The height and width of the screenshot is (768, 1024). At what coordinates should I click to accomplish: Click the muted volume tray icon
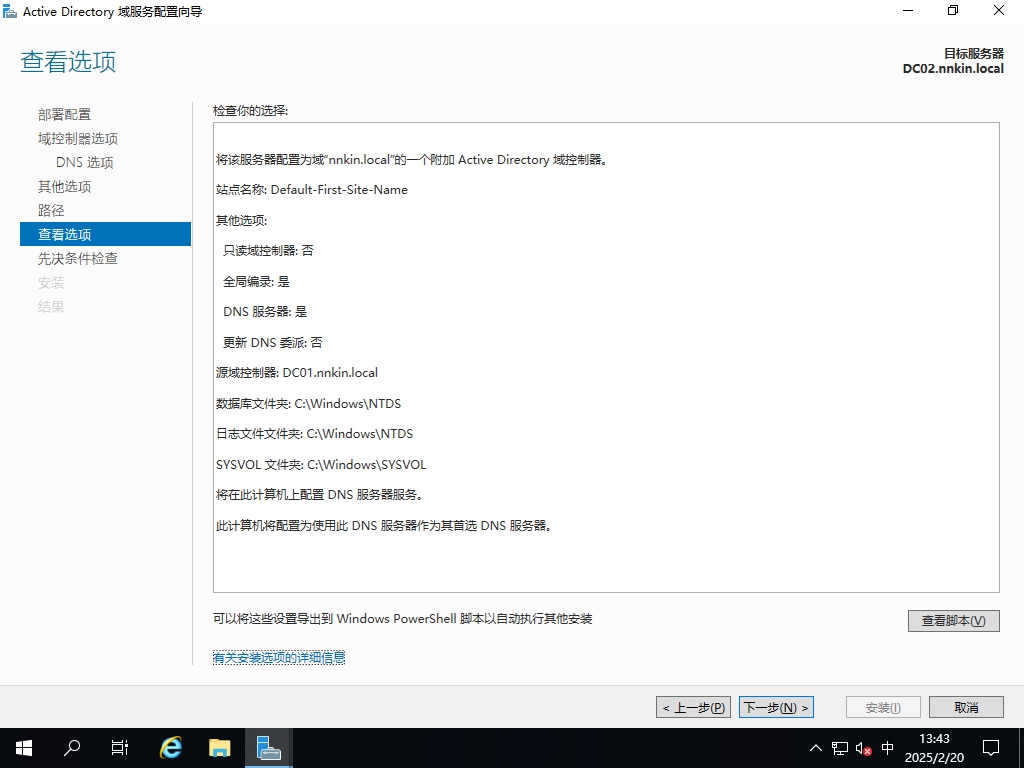click(x=864, y=748)
